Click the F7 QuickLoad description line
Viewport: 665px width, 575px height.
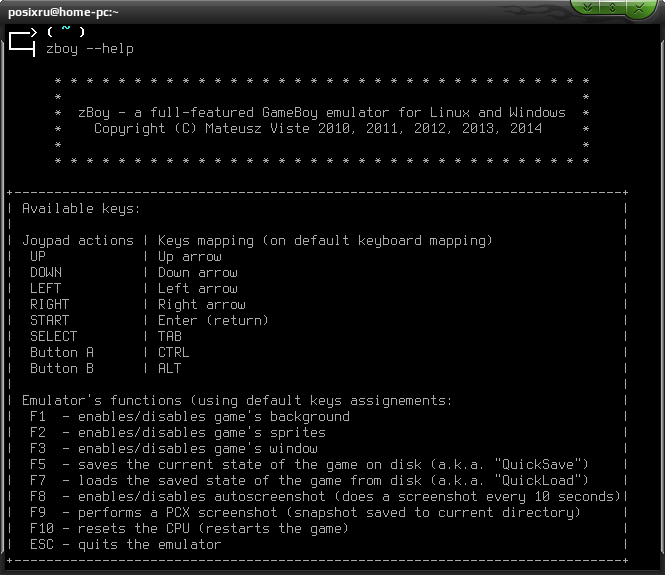309,481
